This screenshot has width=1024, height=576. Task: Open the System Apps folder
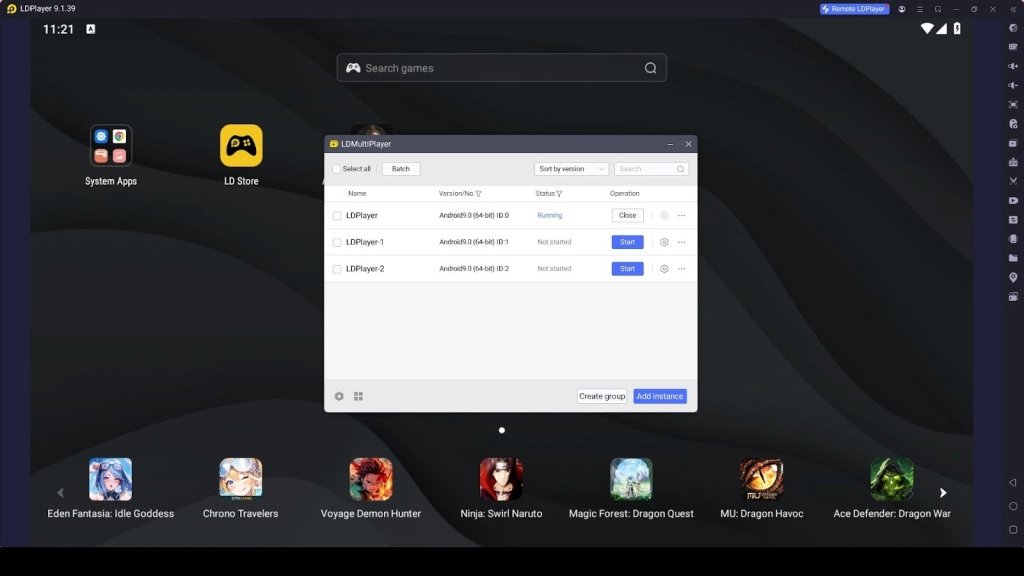point(110,145)
